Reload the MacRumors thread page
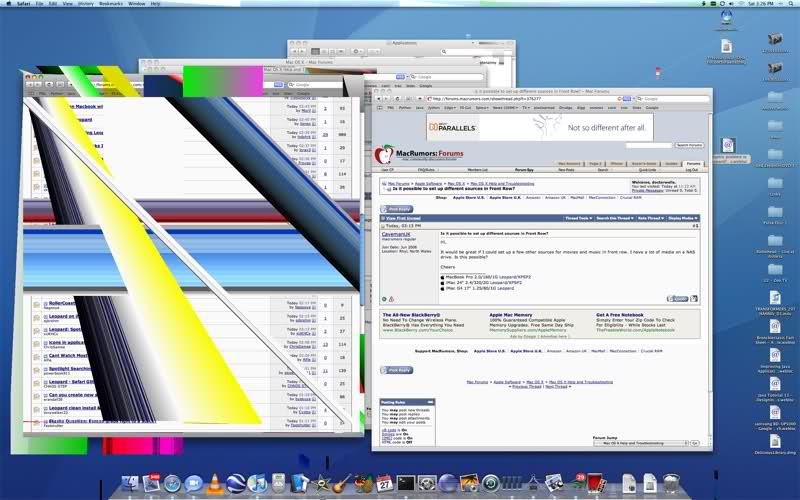The image size is (800, 500). tap(397, 99)
